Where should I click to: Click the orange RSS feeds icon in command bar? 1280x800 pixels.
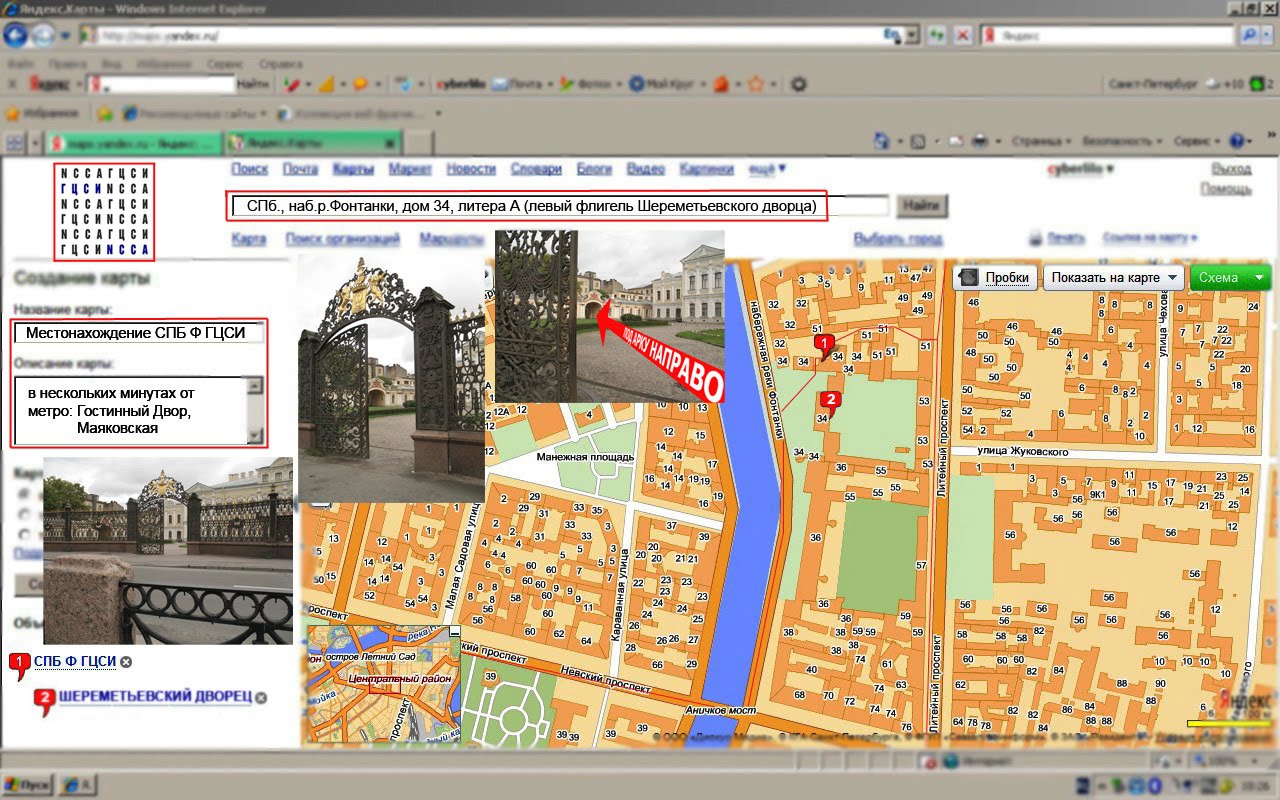(916, 141)
